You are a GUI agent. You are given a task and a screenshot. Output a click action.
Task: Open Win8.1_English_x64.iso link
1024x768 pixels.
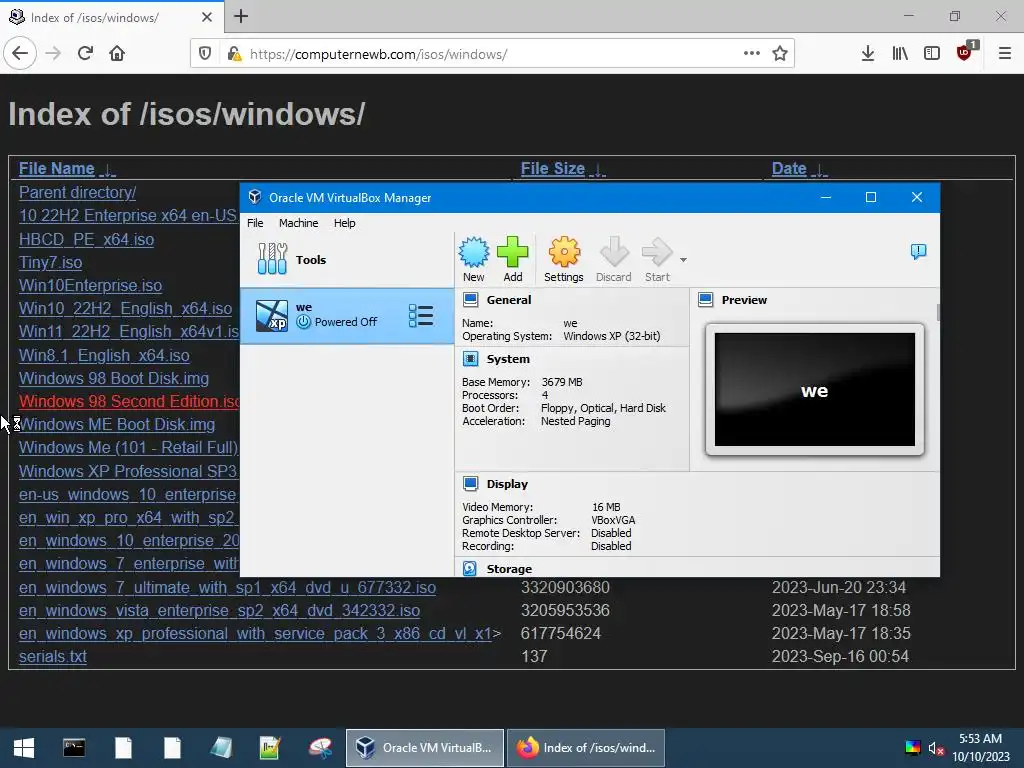pyautogui.click(x=104, y=355)
